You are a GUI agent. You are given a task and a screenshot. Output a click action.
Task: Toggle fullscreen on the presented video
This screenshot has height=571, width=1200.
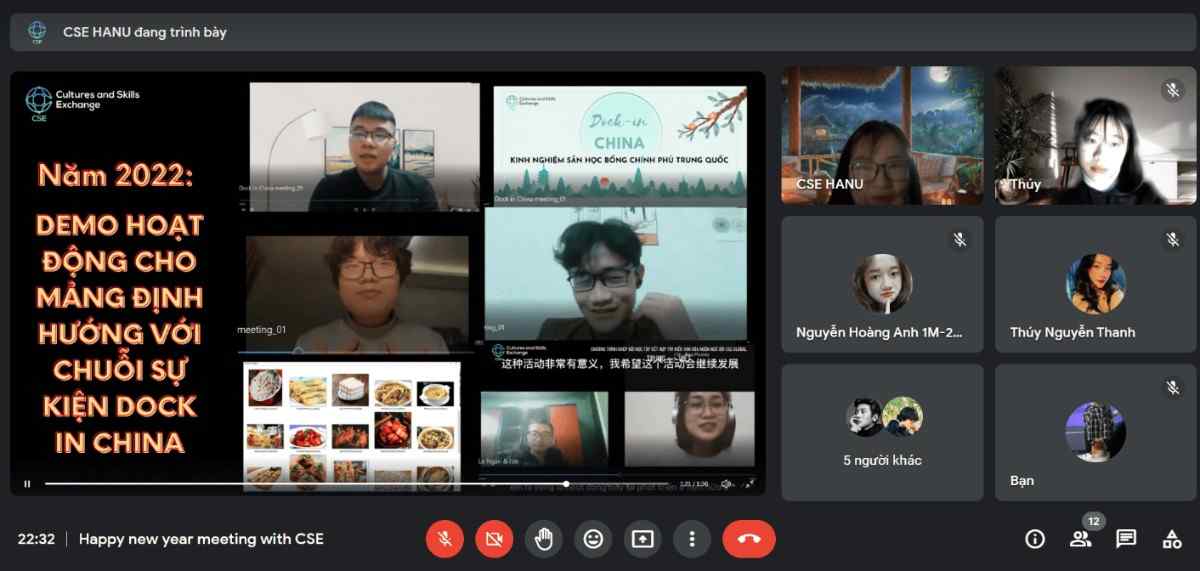pos(749,484)
